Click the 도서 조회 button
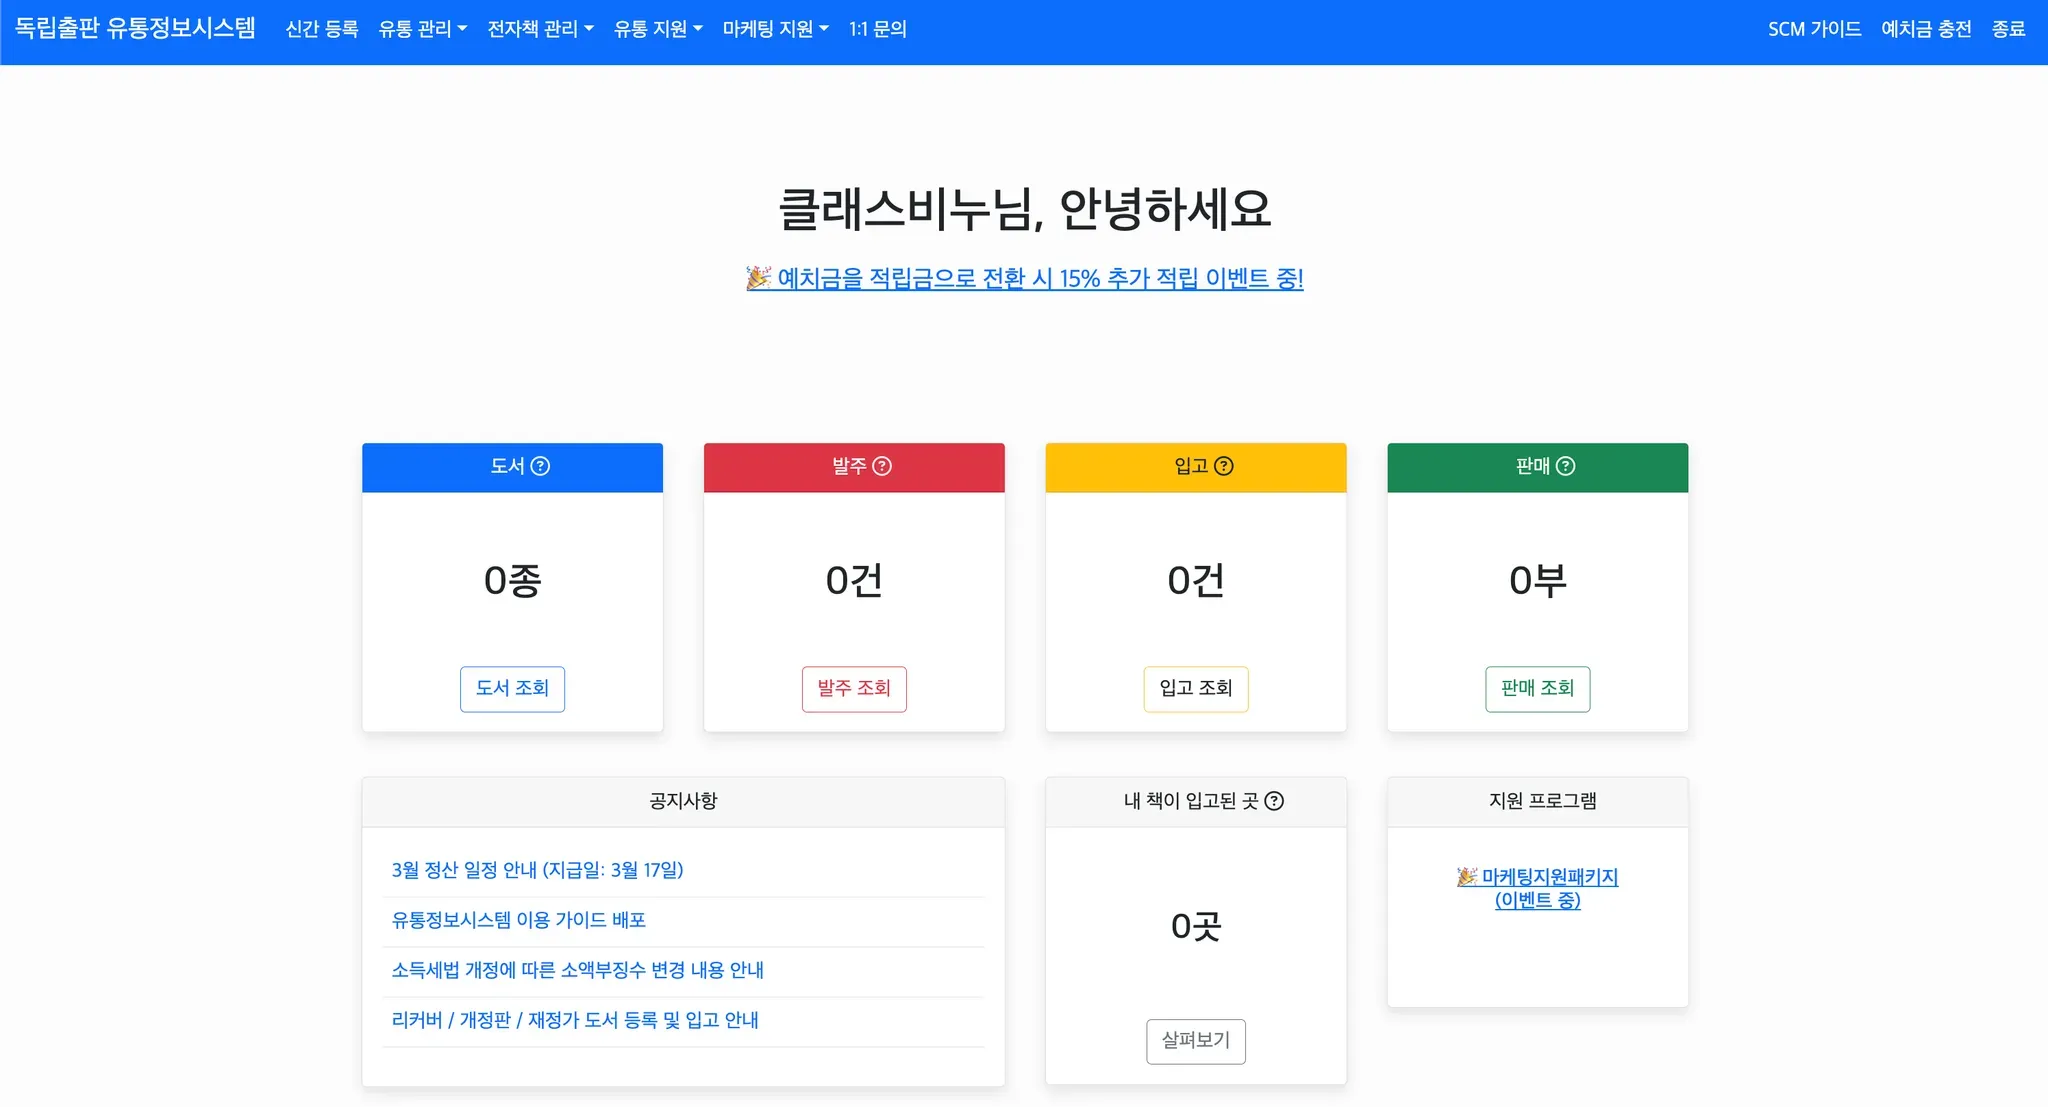2048x1107 pixels. 512,689
